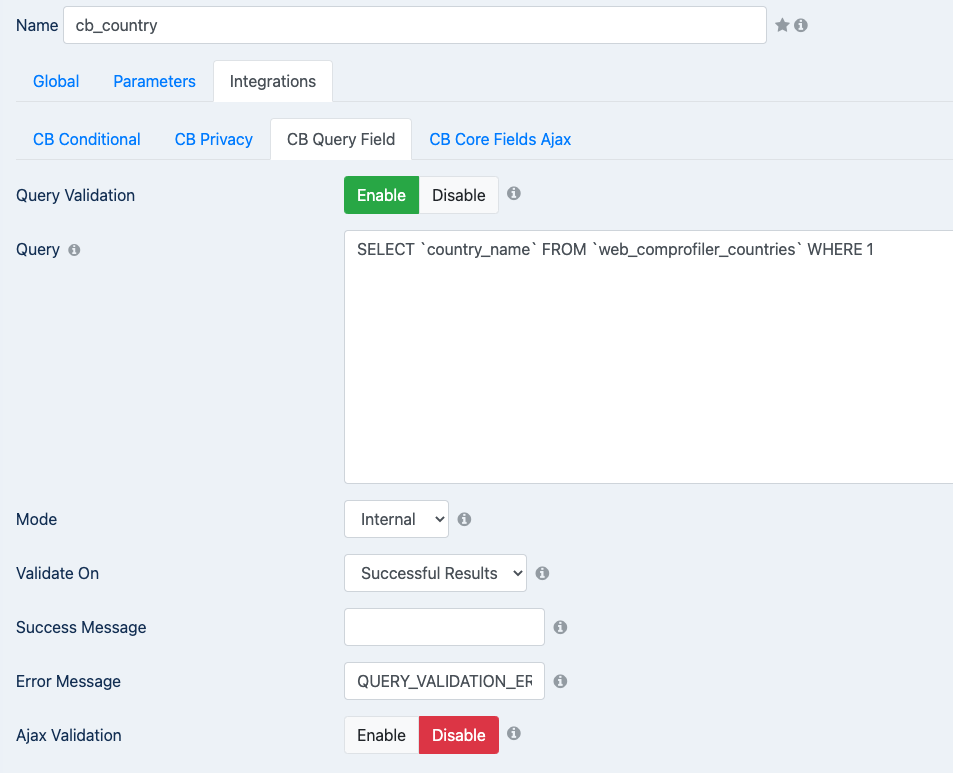The height and width of the screenshot is (773, 953).
Task: Select the CB Query Field sub-tab
Action: [341, 139]
